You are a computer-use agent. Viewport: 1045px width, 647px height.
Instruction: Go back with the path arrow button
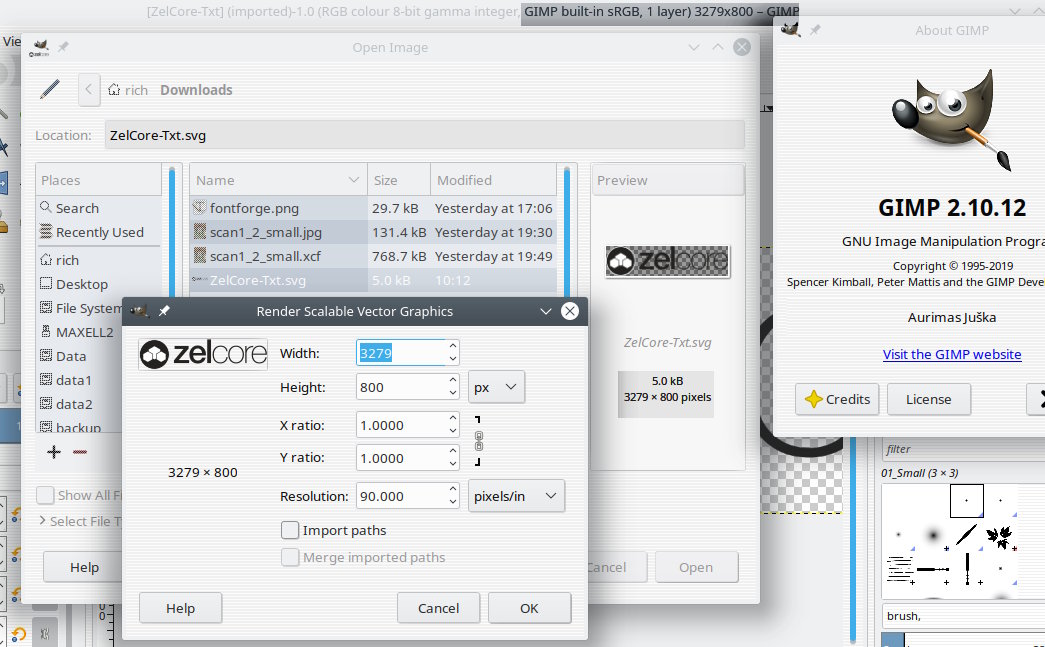pos(89,89)
